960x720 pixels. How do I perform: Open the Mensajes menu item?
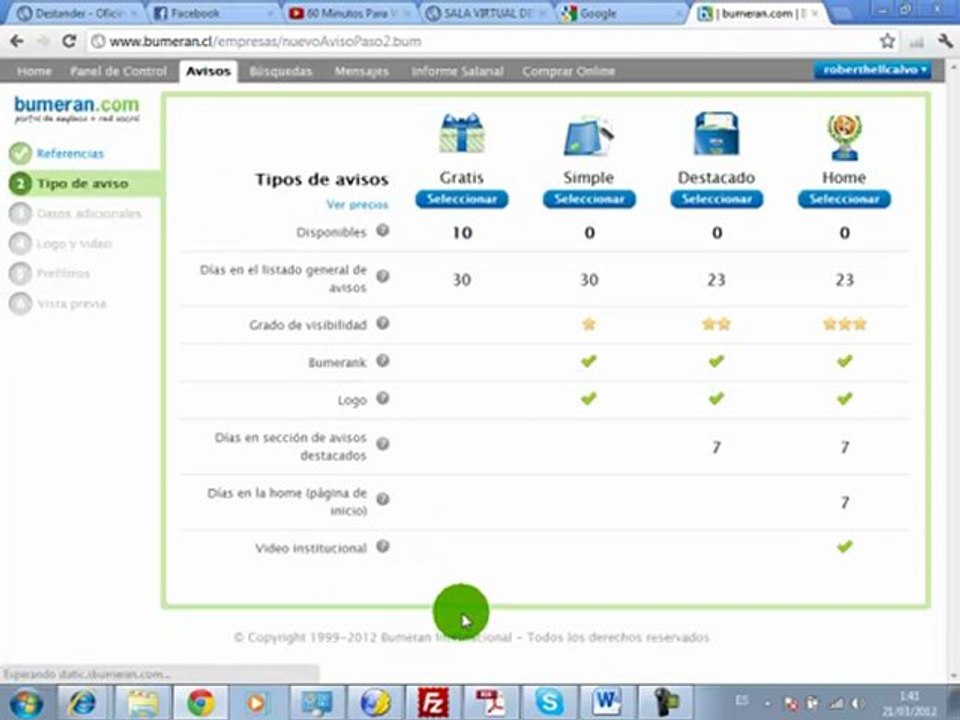pos(361,71)
